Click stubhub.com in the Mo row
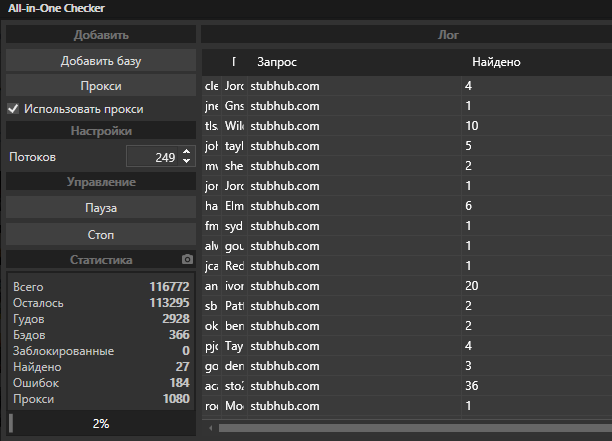Screen dimensions: 612x441 [x=285, y=406]
